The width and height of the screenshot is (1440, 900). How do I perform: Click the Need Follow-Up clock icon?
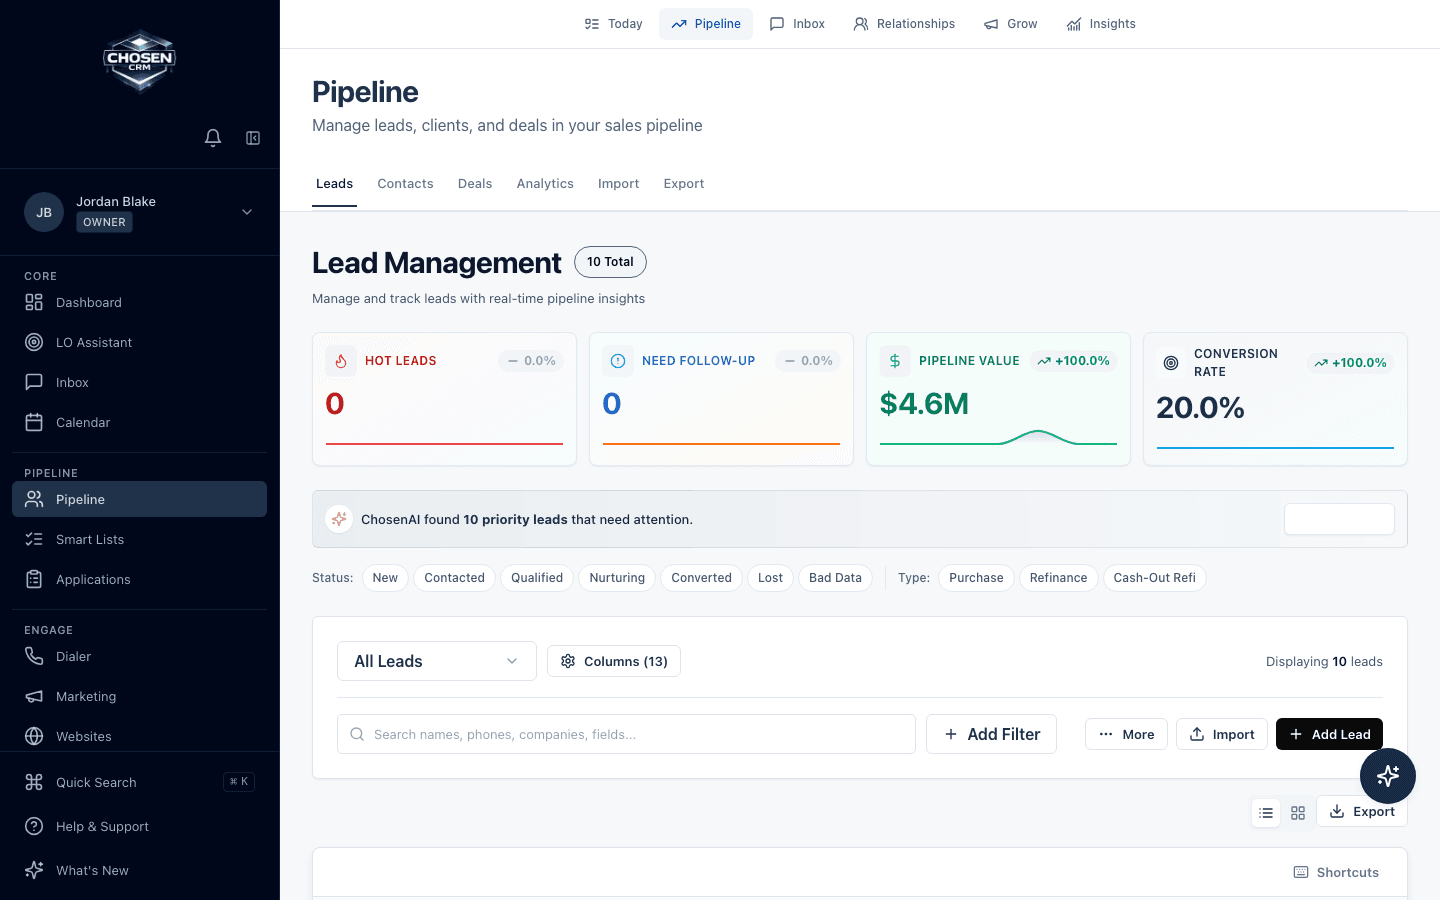pyautogui.click(x=618, y=361)
